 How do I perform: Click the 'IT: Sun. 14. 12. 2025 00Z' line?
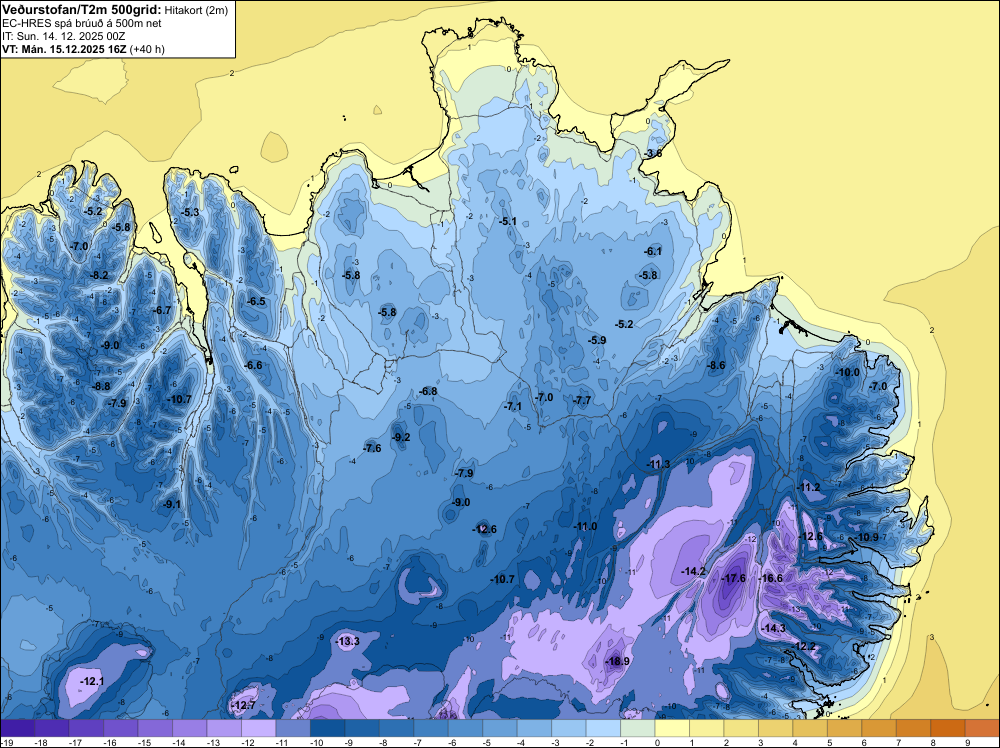tap(64, 36)
